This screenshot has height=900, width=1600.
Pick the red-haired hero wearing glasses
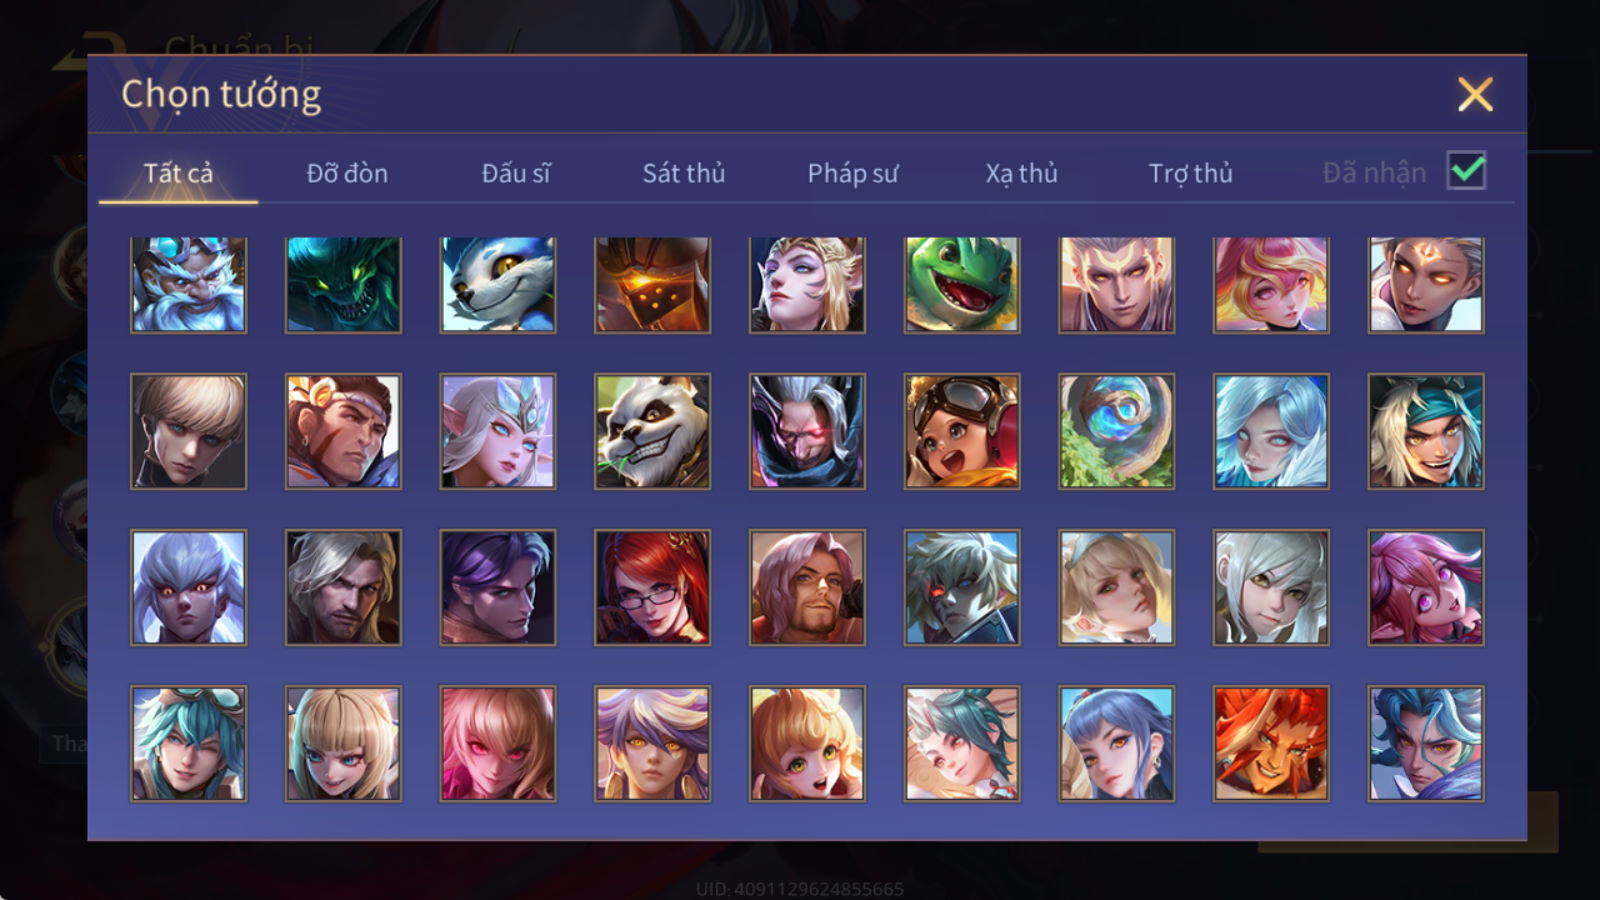click(x=653, y=588)
